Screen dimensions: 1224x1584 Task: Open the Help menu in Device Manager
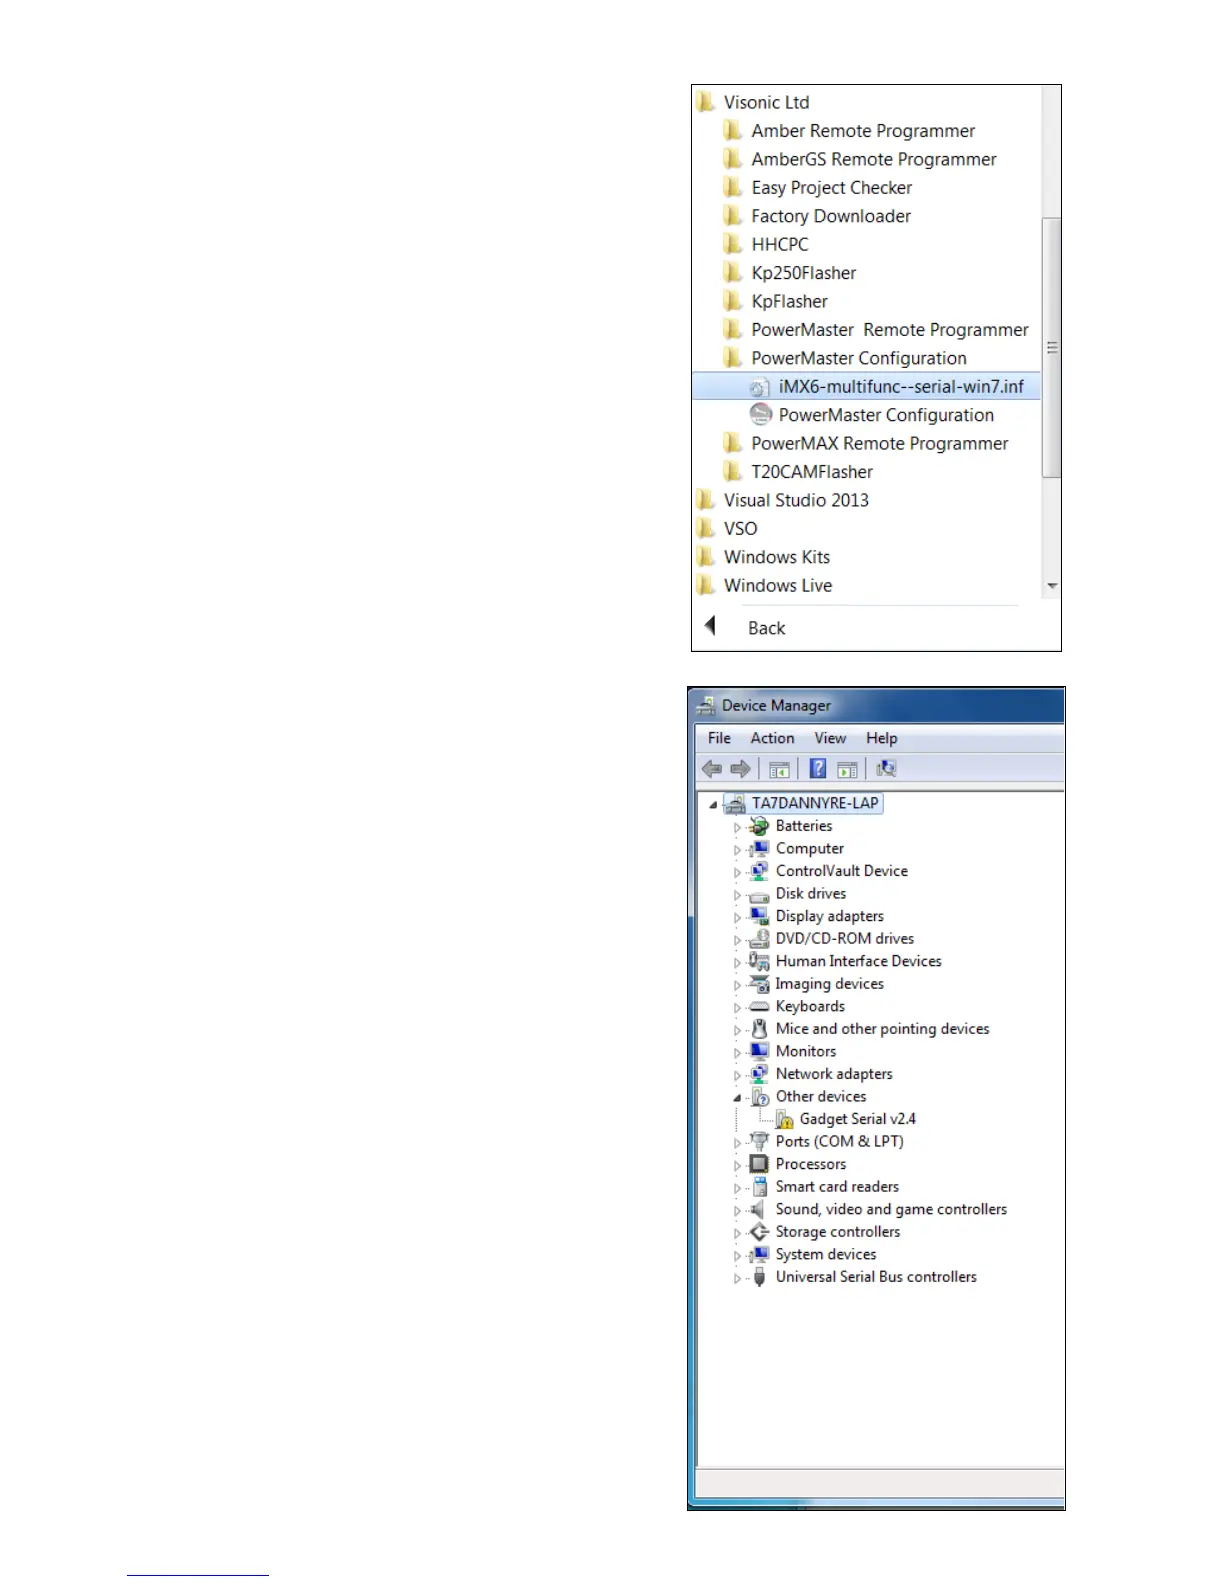[882, 738]
